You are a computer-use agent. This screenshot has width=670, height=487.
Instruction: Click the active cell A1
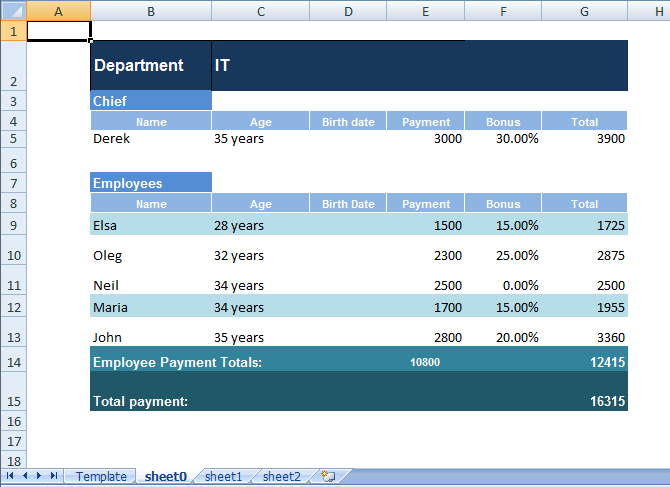tap(59, 31)
